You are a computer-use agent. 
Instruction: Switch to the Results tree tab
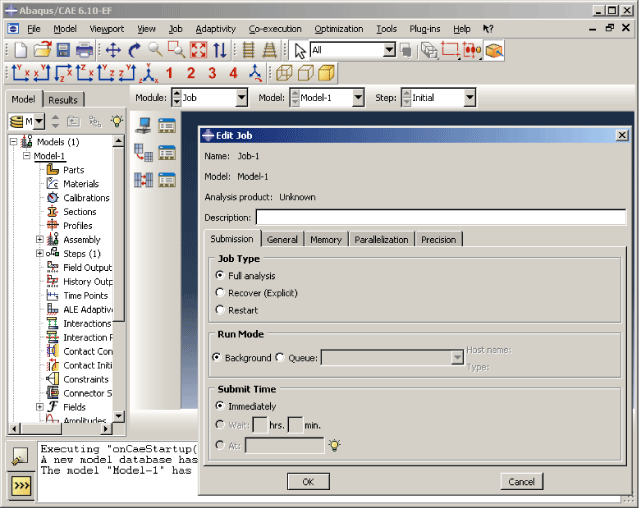(63, 100)
